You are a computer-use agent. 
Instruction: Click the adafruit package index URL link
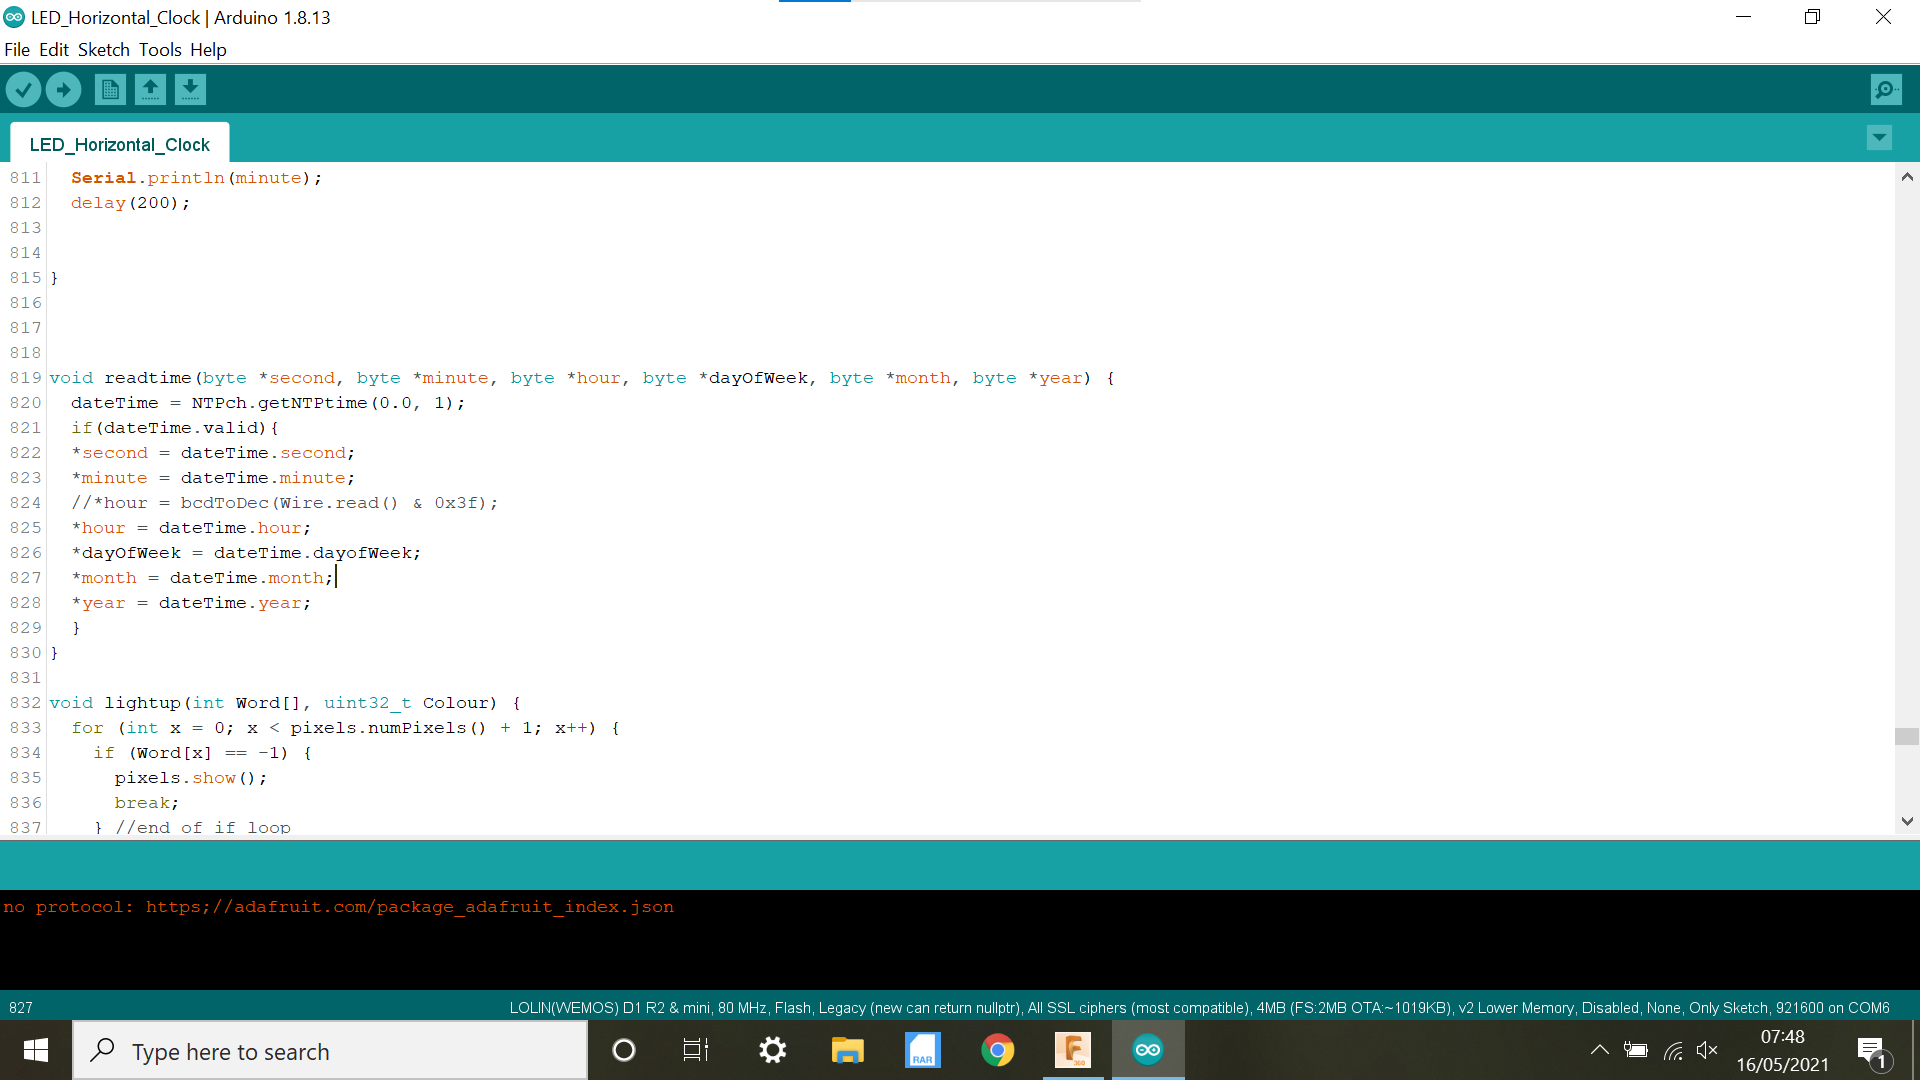click(410, 907)
